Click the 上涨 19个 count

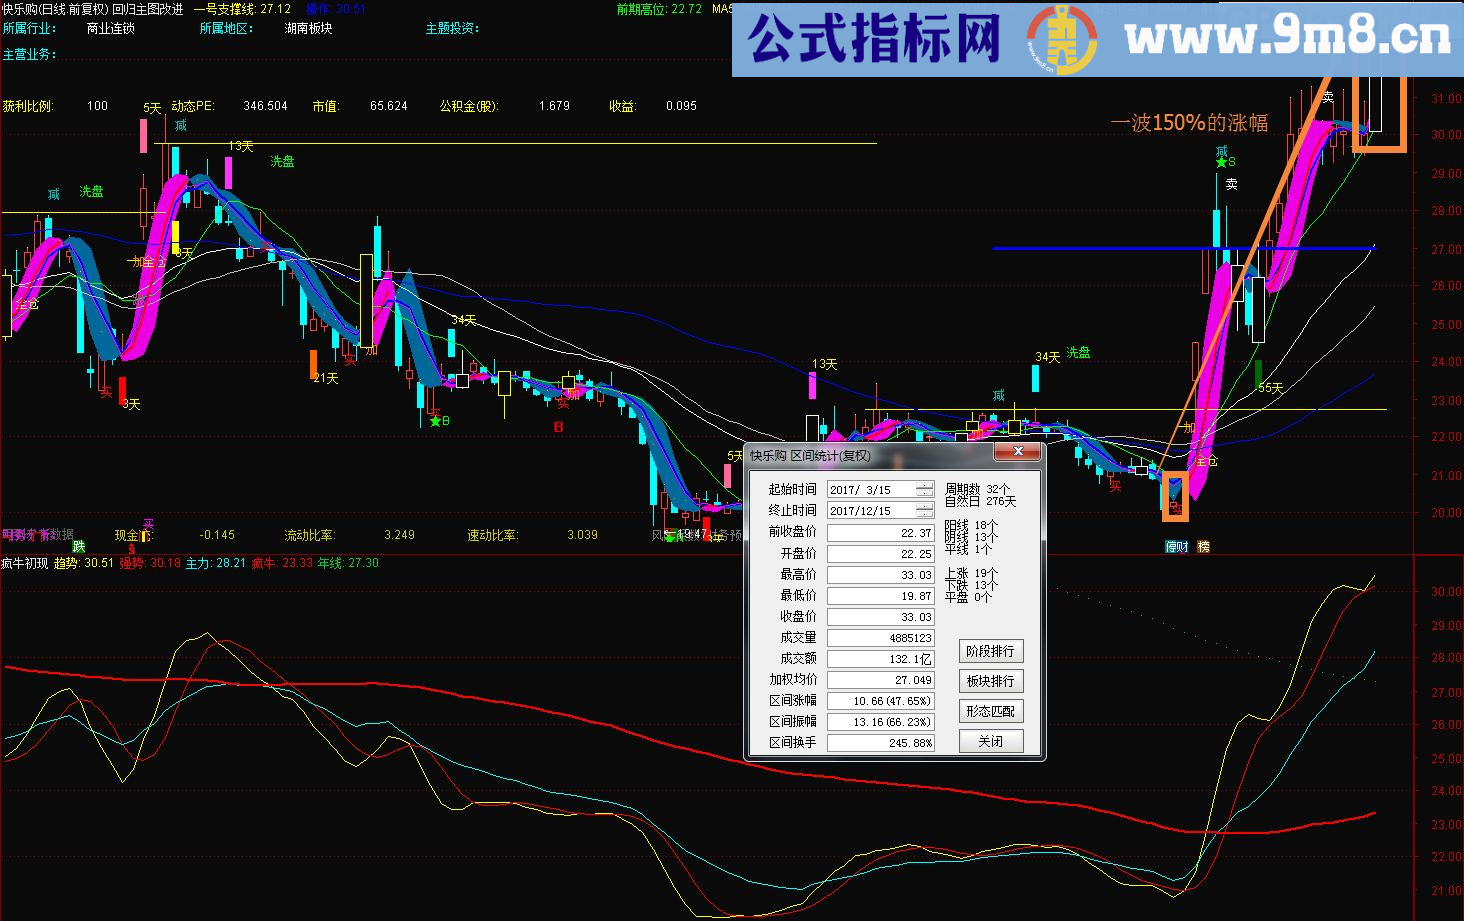point(972,573)
